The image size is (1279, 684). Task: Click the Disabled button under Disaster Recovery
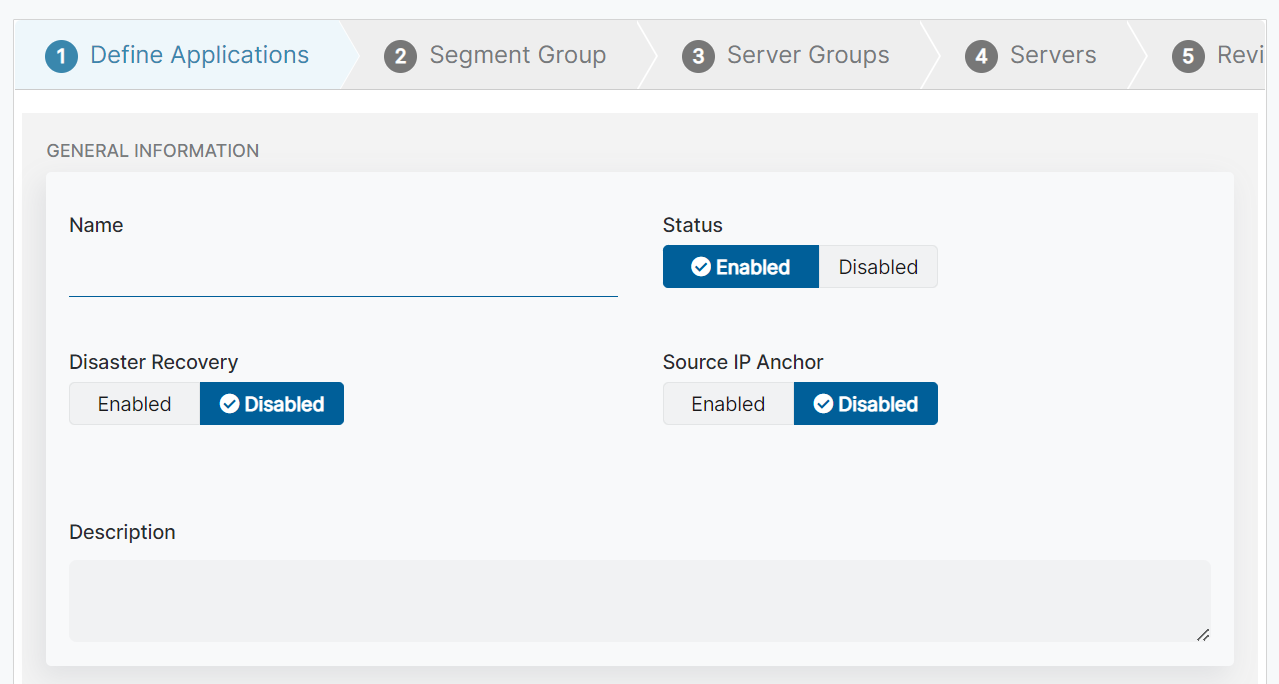(271, 403)
